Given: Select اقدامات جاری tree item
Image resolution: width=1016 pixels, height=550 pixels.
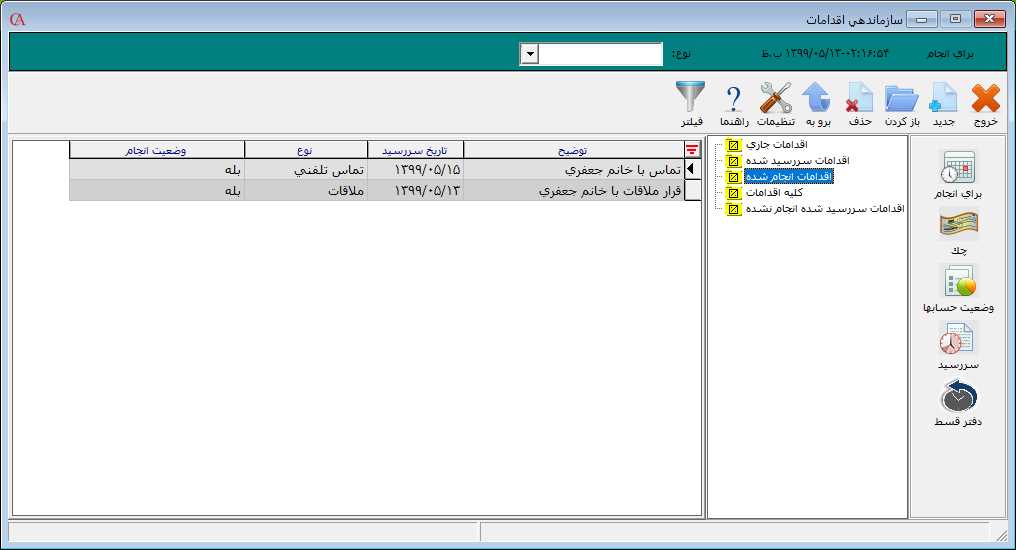Looking at the screenshot, I should pyautogui.click(x=776, y=145).
